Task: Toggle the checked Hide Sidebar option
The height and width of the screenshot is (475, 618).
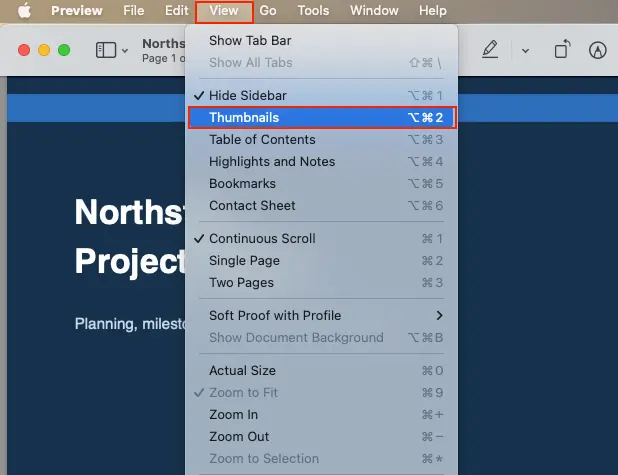Action: click(321, 95)
